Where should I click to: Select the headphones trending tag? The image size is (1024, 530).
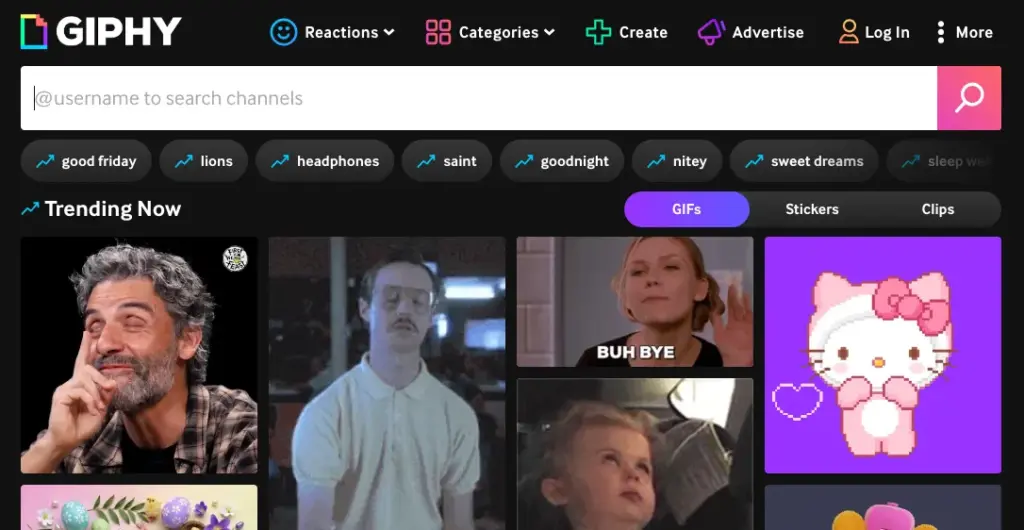[x=325, y=161]
